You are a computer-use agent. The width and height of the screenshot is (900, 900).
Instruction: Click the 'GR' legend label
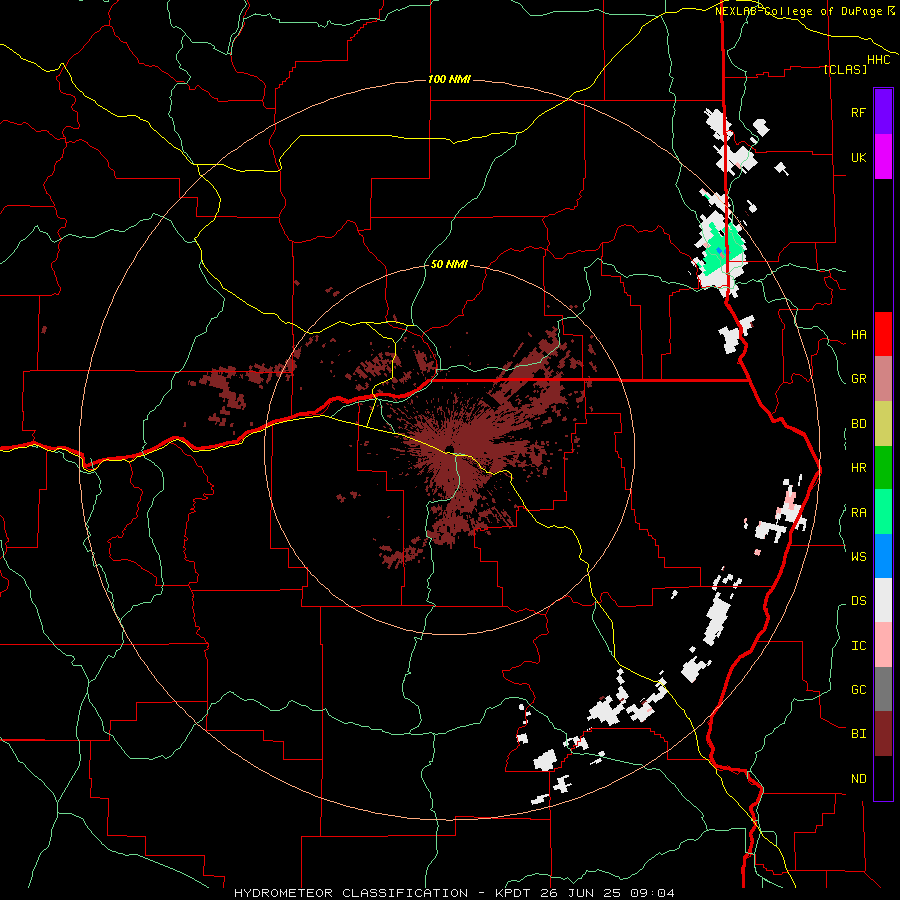point(858,379)
